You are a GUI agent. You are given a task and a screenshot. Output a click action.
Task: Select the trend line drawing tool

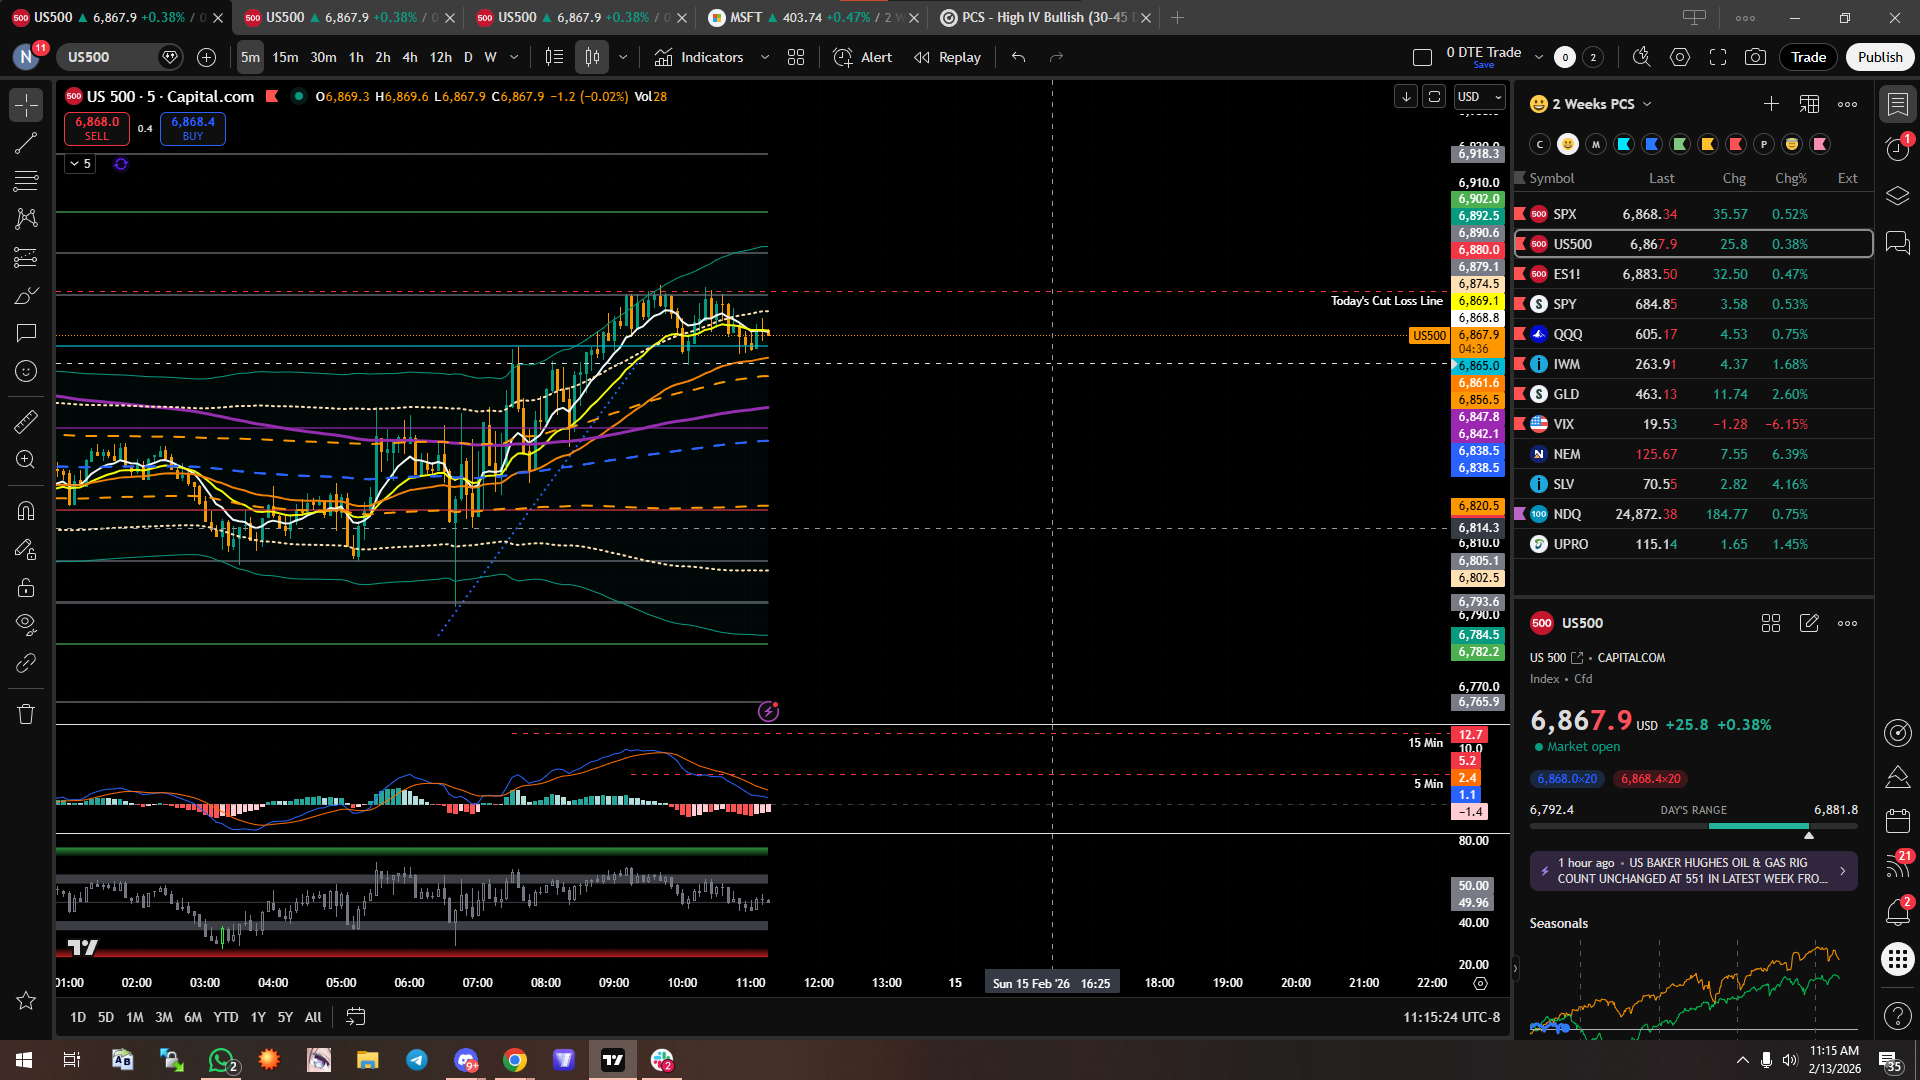[26, 143]
